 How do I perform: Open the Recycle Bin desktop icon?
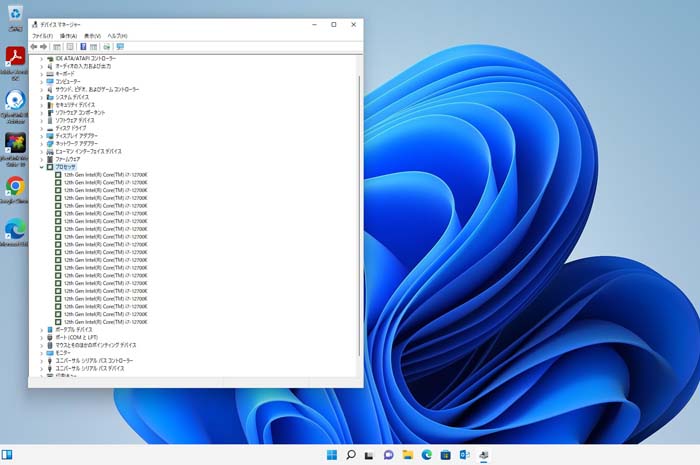pyautogui.click(x=15, y=18)
